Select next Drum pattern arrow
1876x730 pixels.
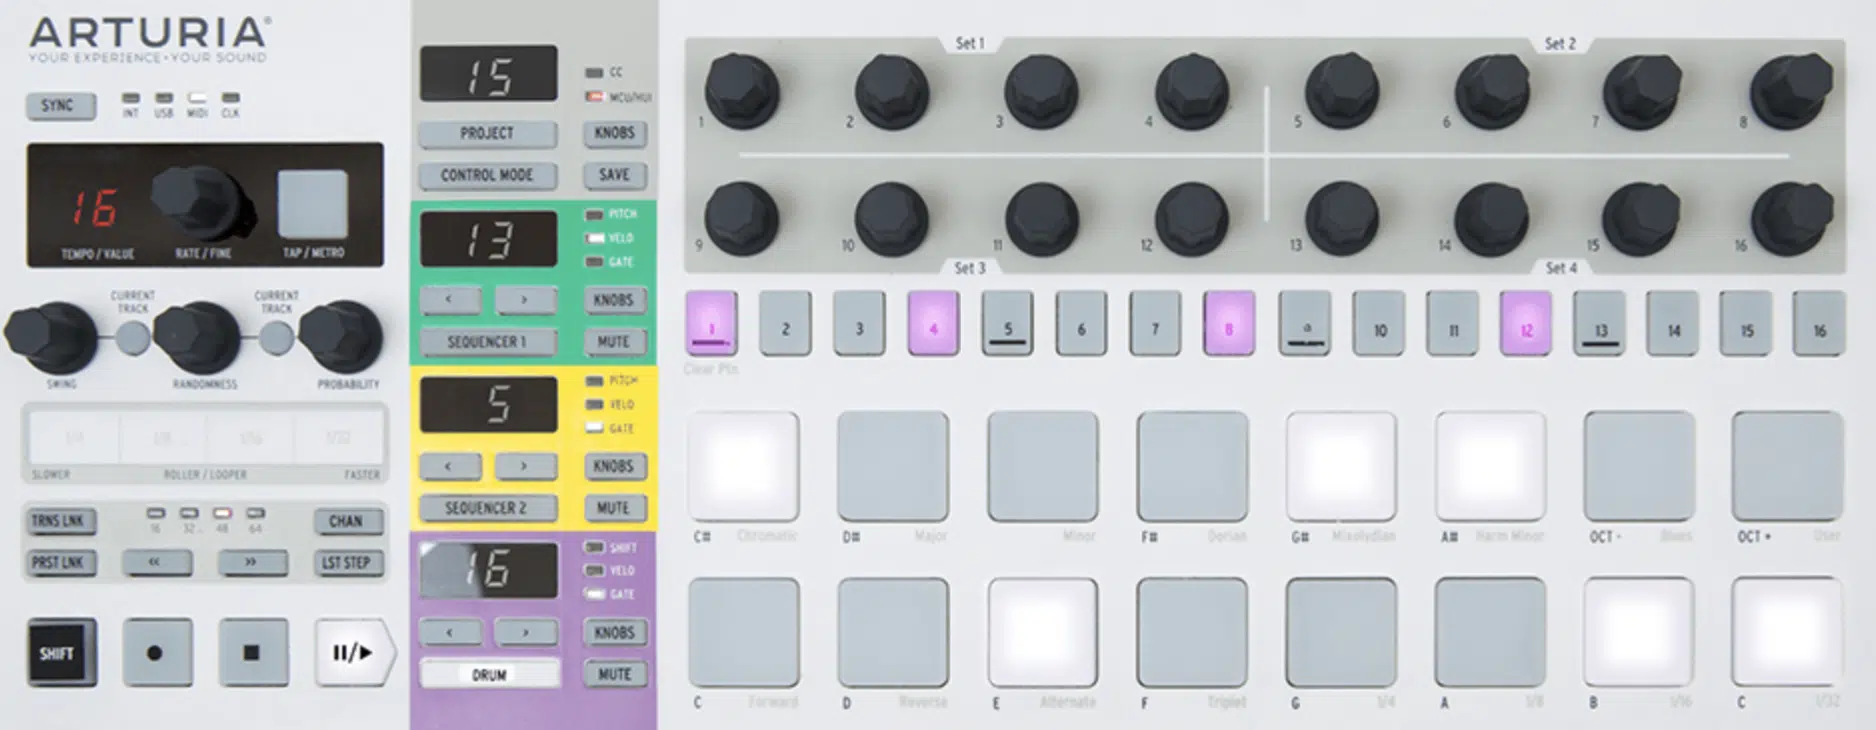pyautogui.click(x=525, y=632)
